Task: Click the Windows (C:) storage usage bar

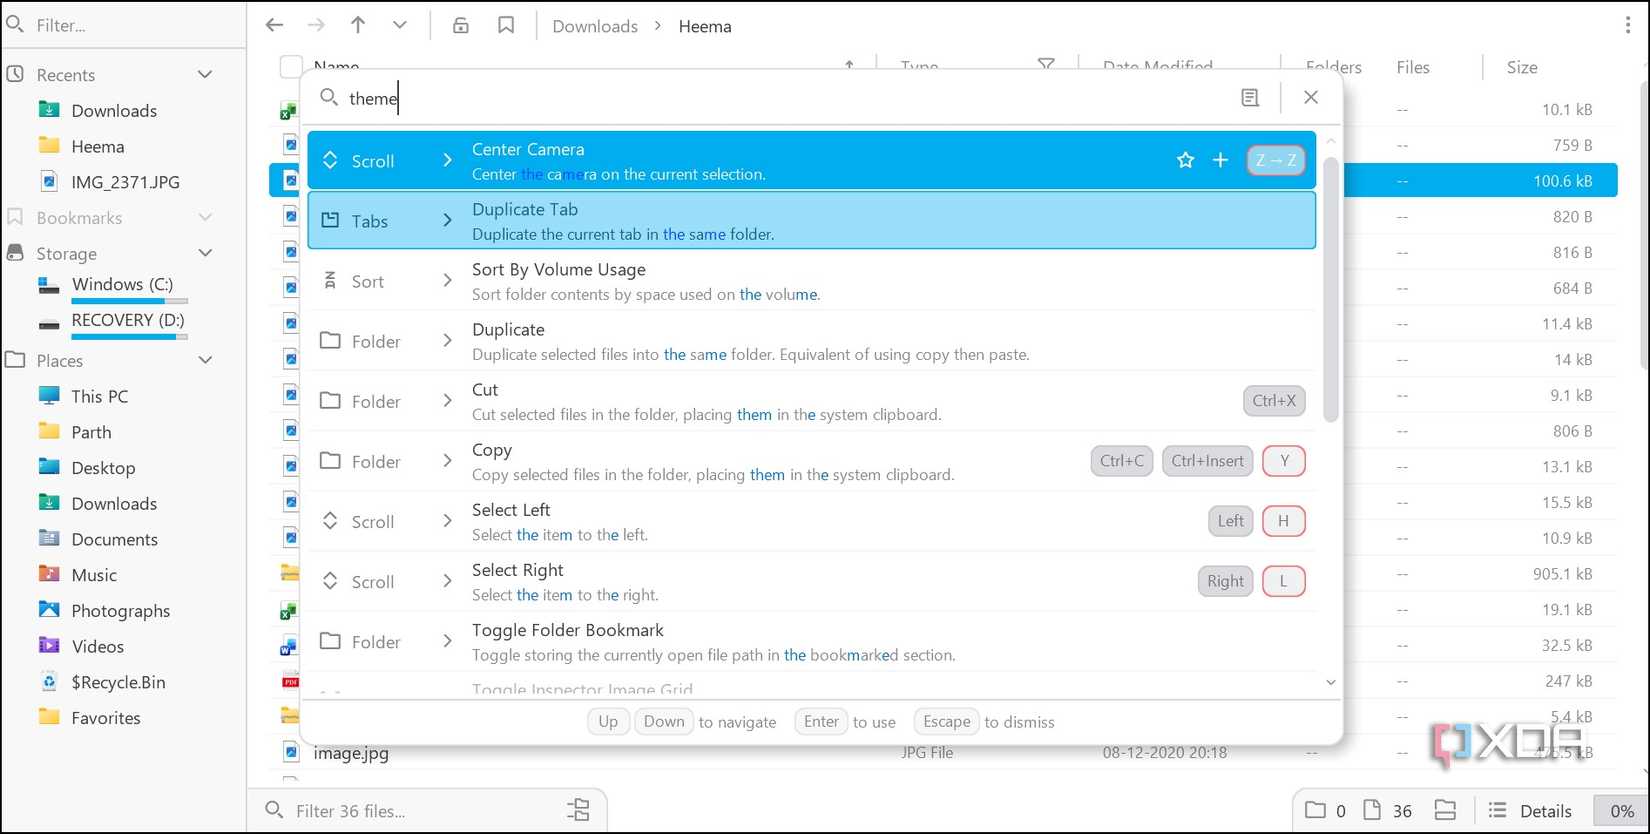Action: [x=129, y=301]
